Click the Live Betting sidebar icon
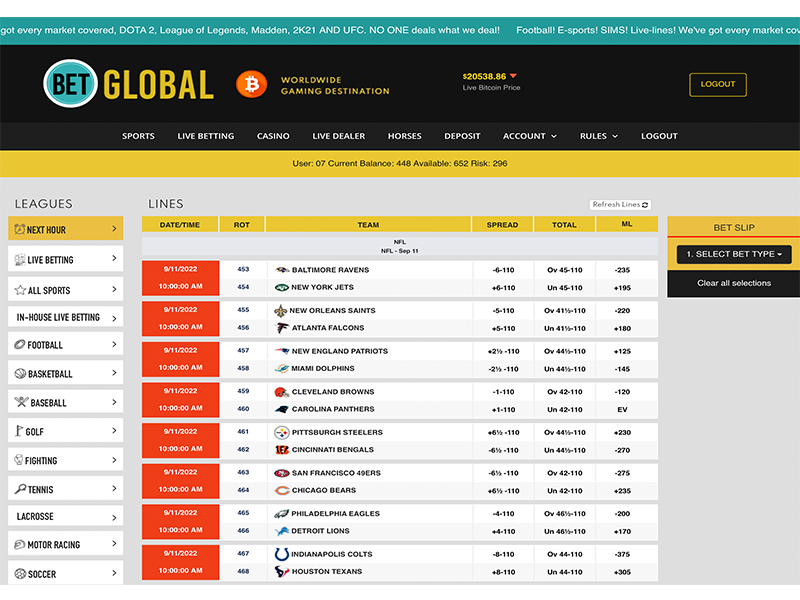Image resolution: width=800 pixels, height=600 pixels. pos(20,259)
